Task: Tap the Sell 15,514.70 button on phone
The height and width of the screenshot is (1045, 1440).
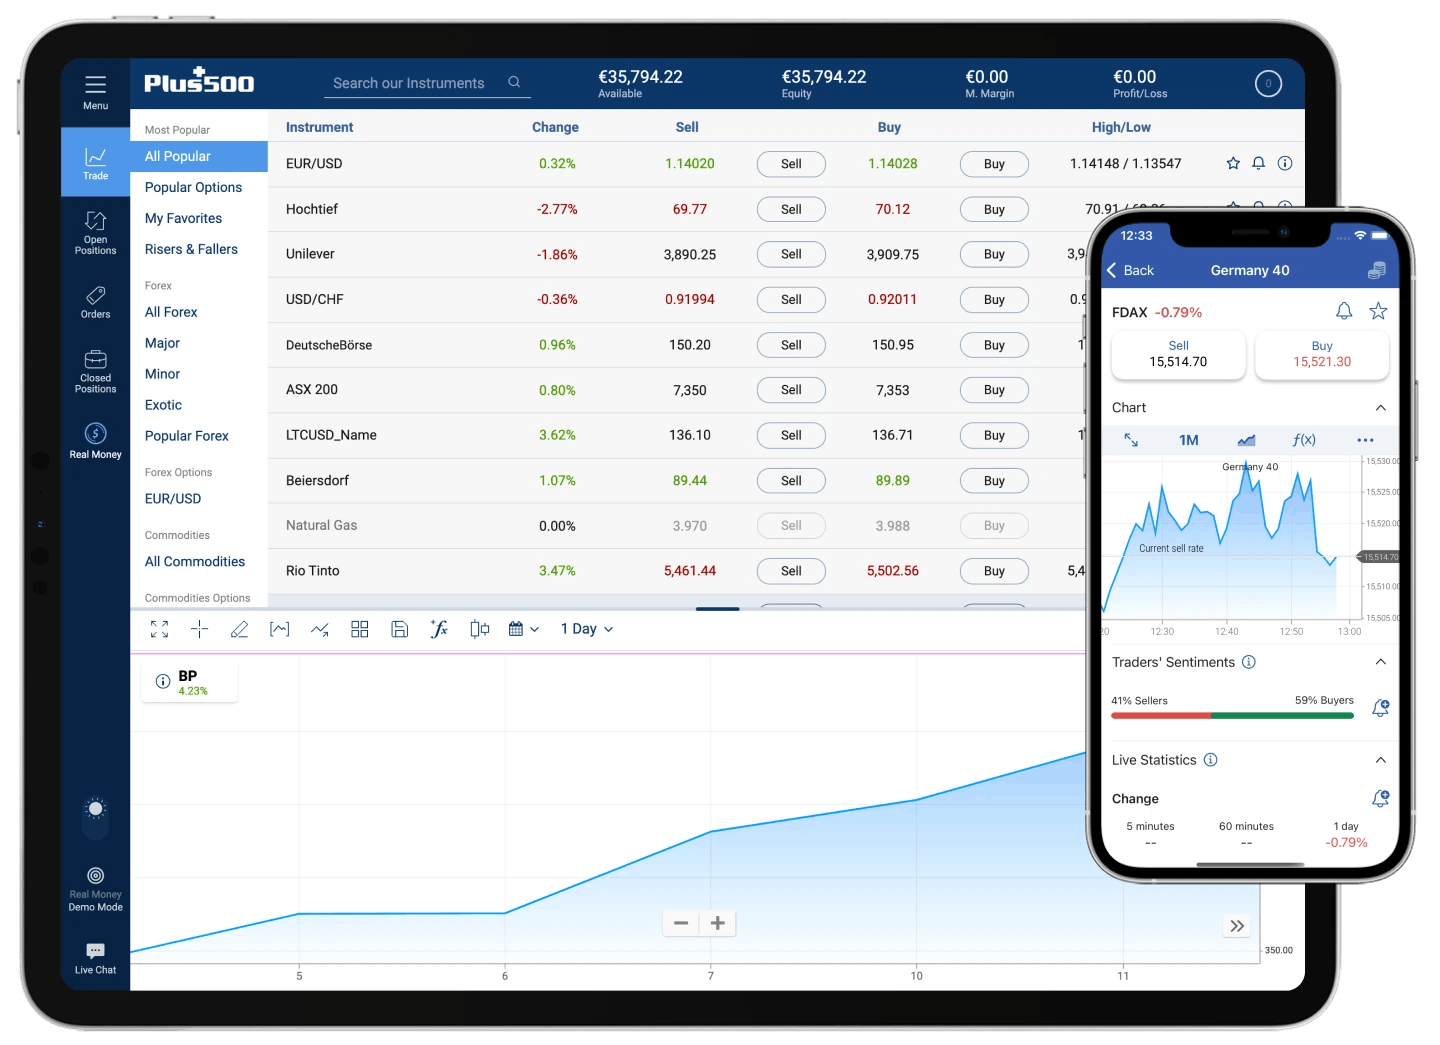Action: click(1178, 354)
